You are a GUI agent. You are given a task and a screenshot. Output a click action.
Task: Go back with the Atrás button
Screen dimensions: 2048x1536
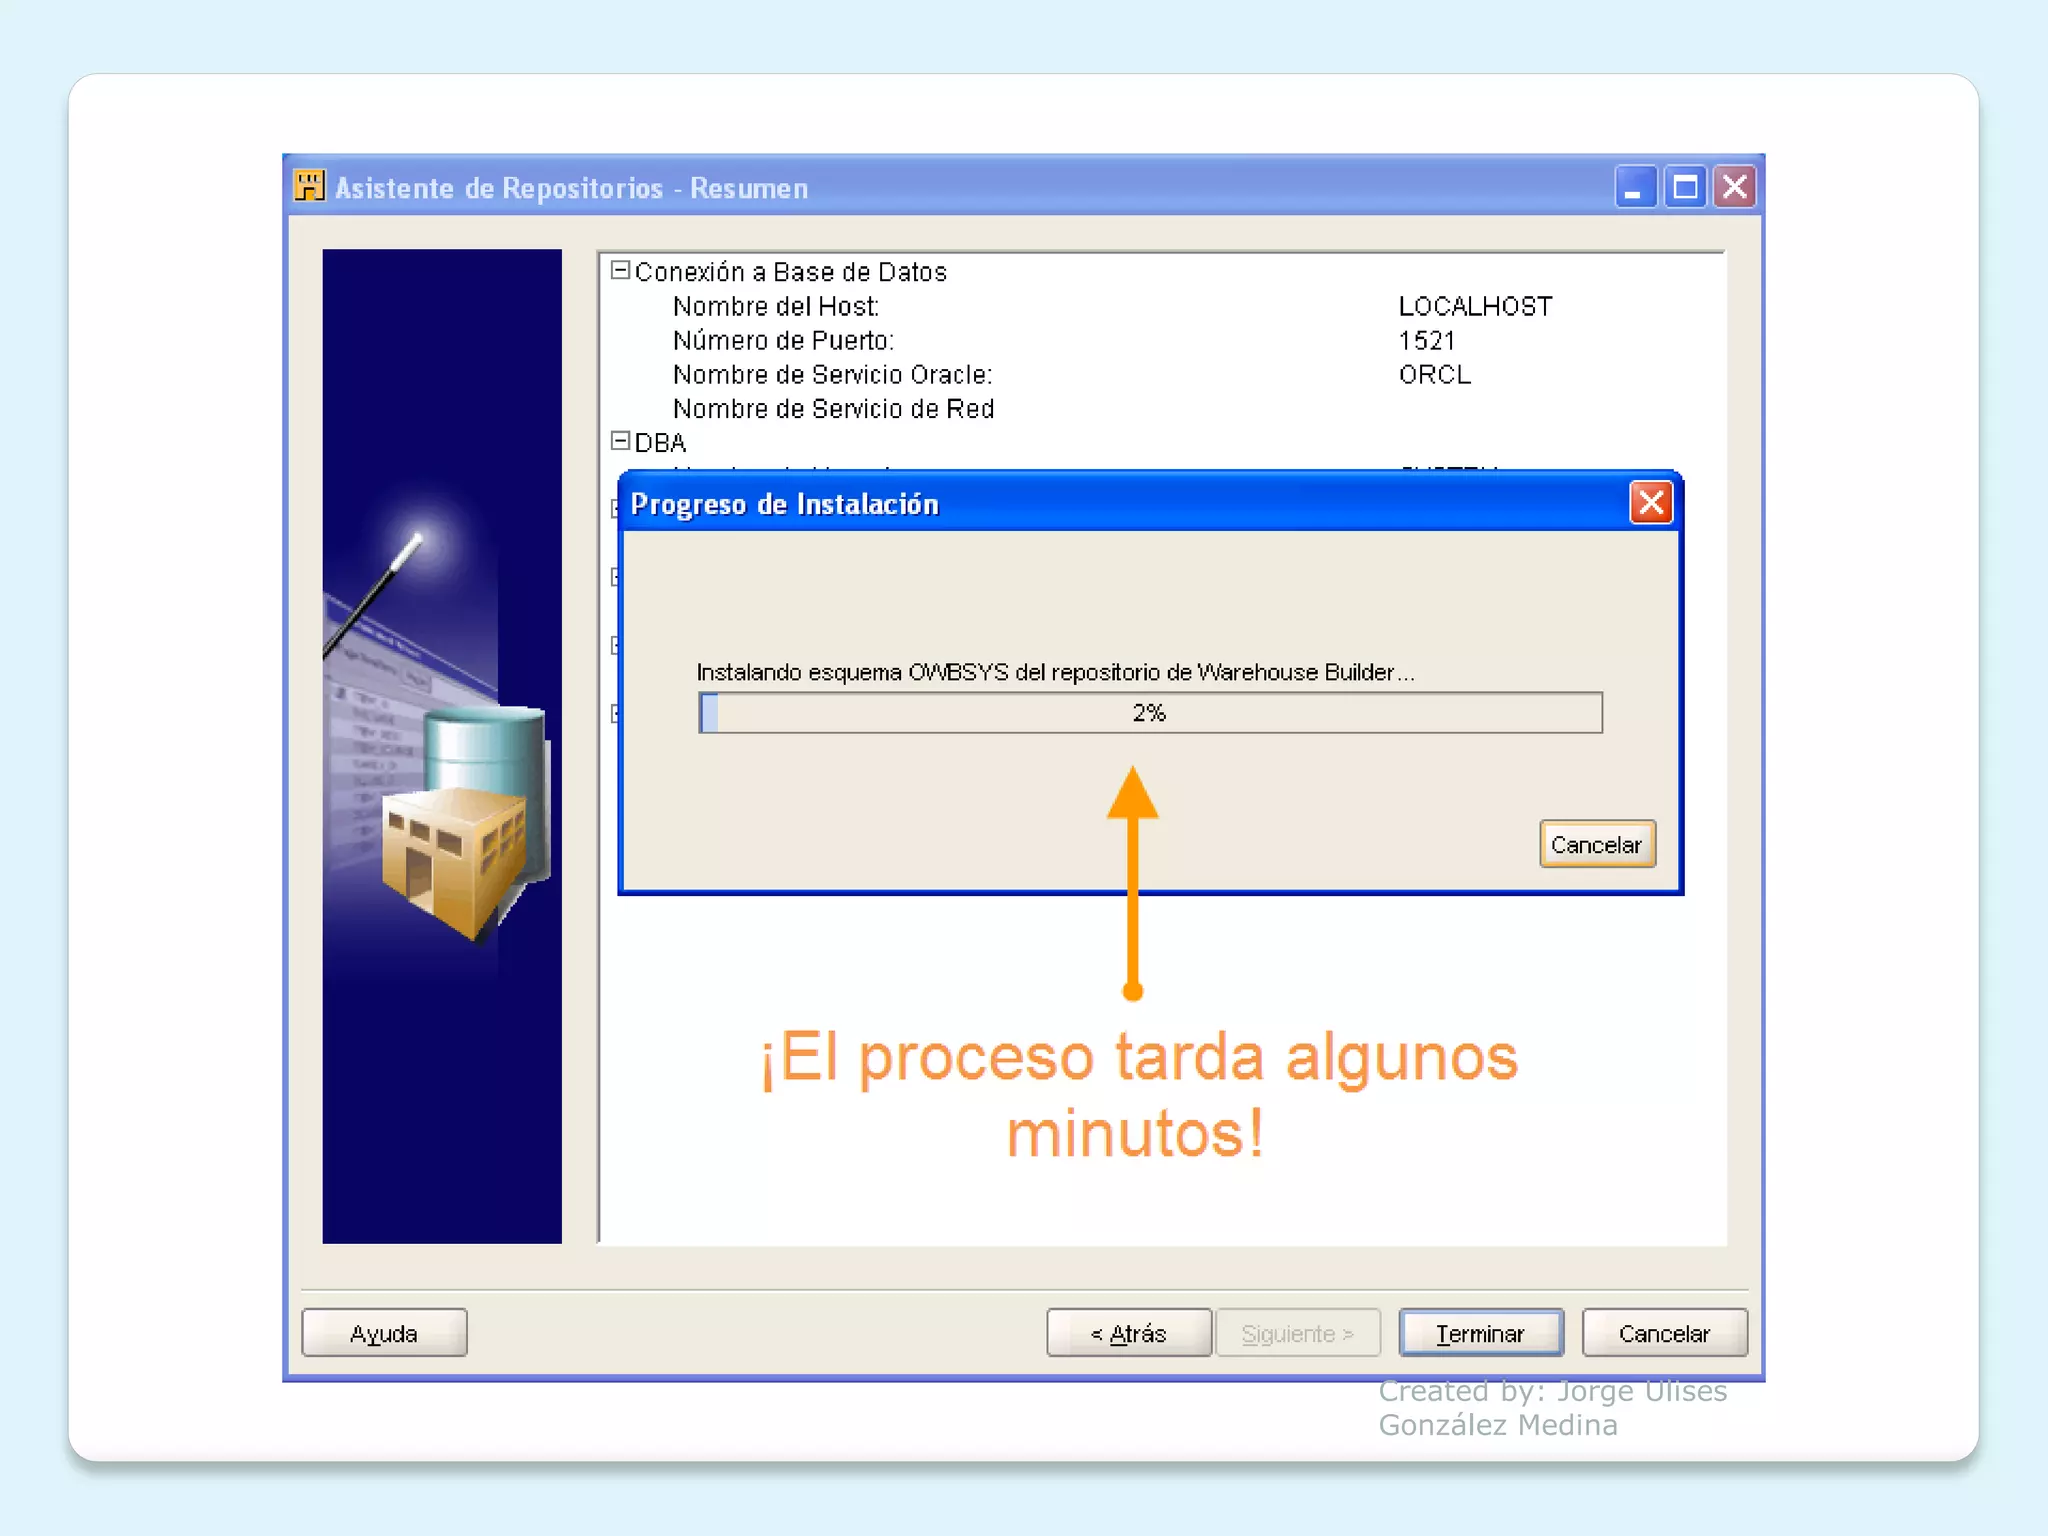pyautogui.click(x=1129, y=1333)
